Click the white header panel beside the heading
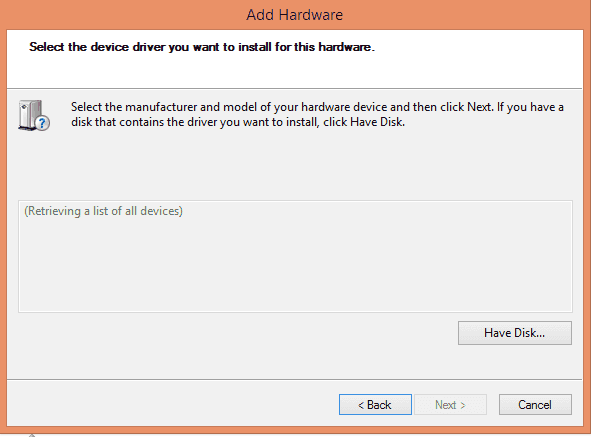Viewport: 591px width, 437px height. coord(479,58)
